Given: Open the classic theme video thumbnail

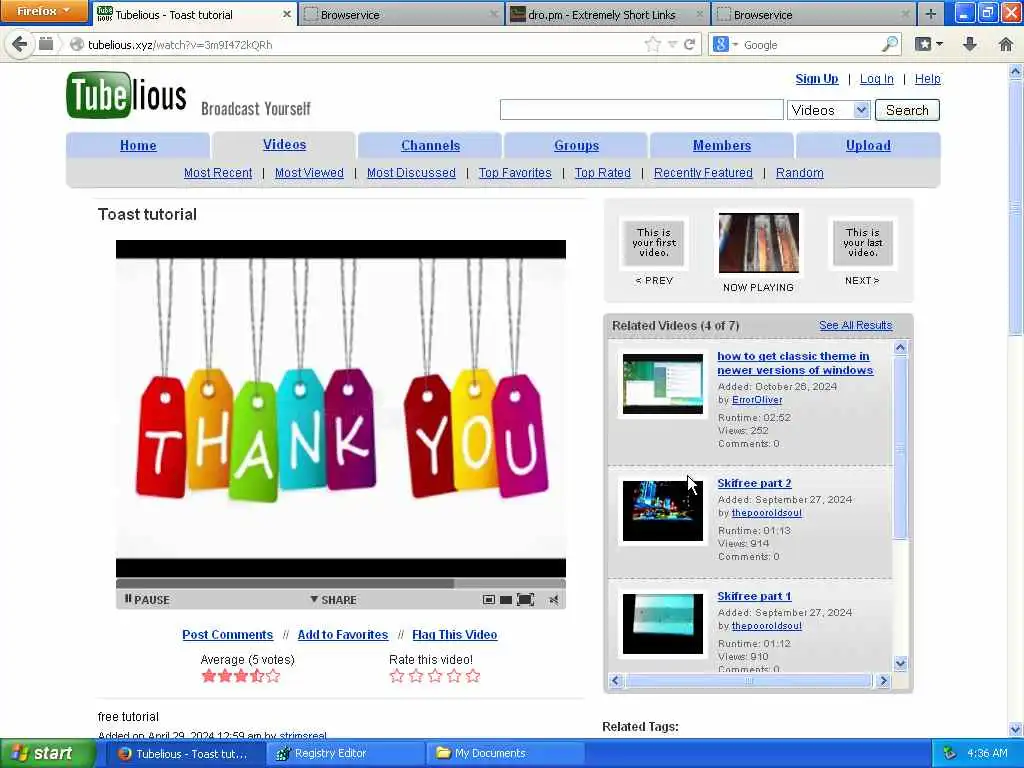Looking at the screenshot, I should (663, 384).
